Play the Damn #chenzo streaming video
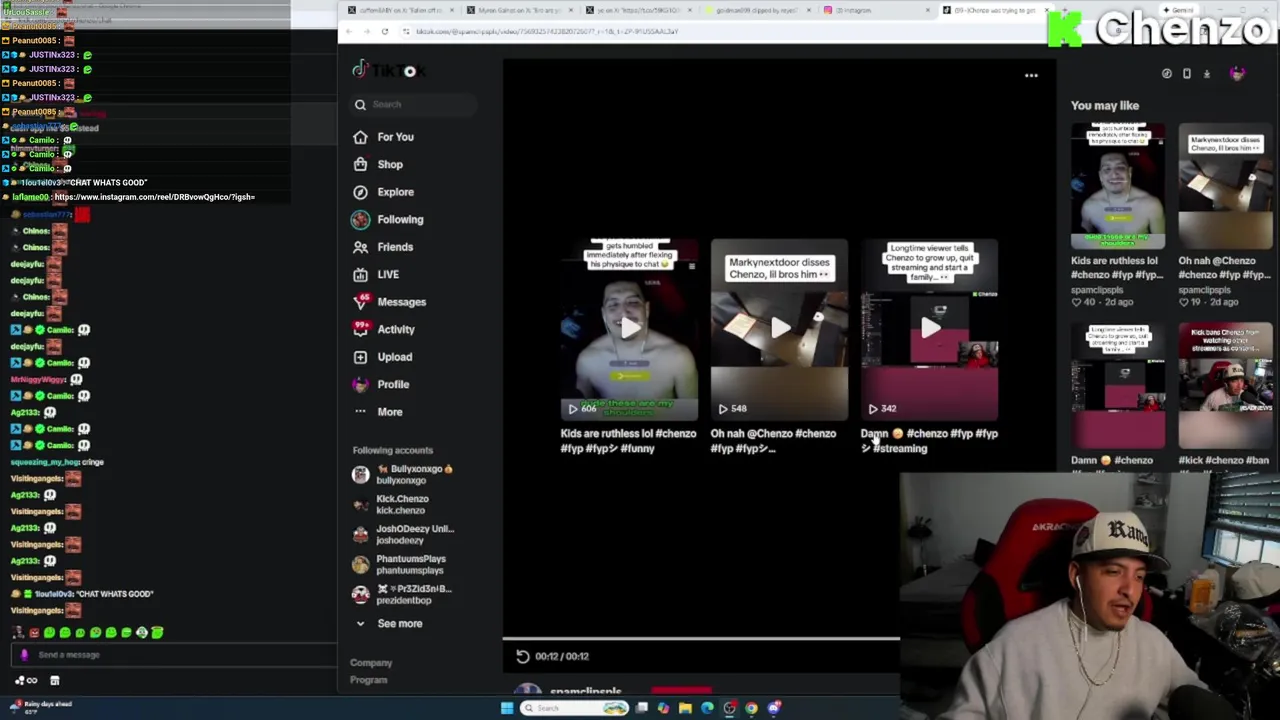Viewport: 1280px width, 720px height. pos(930,328)
